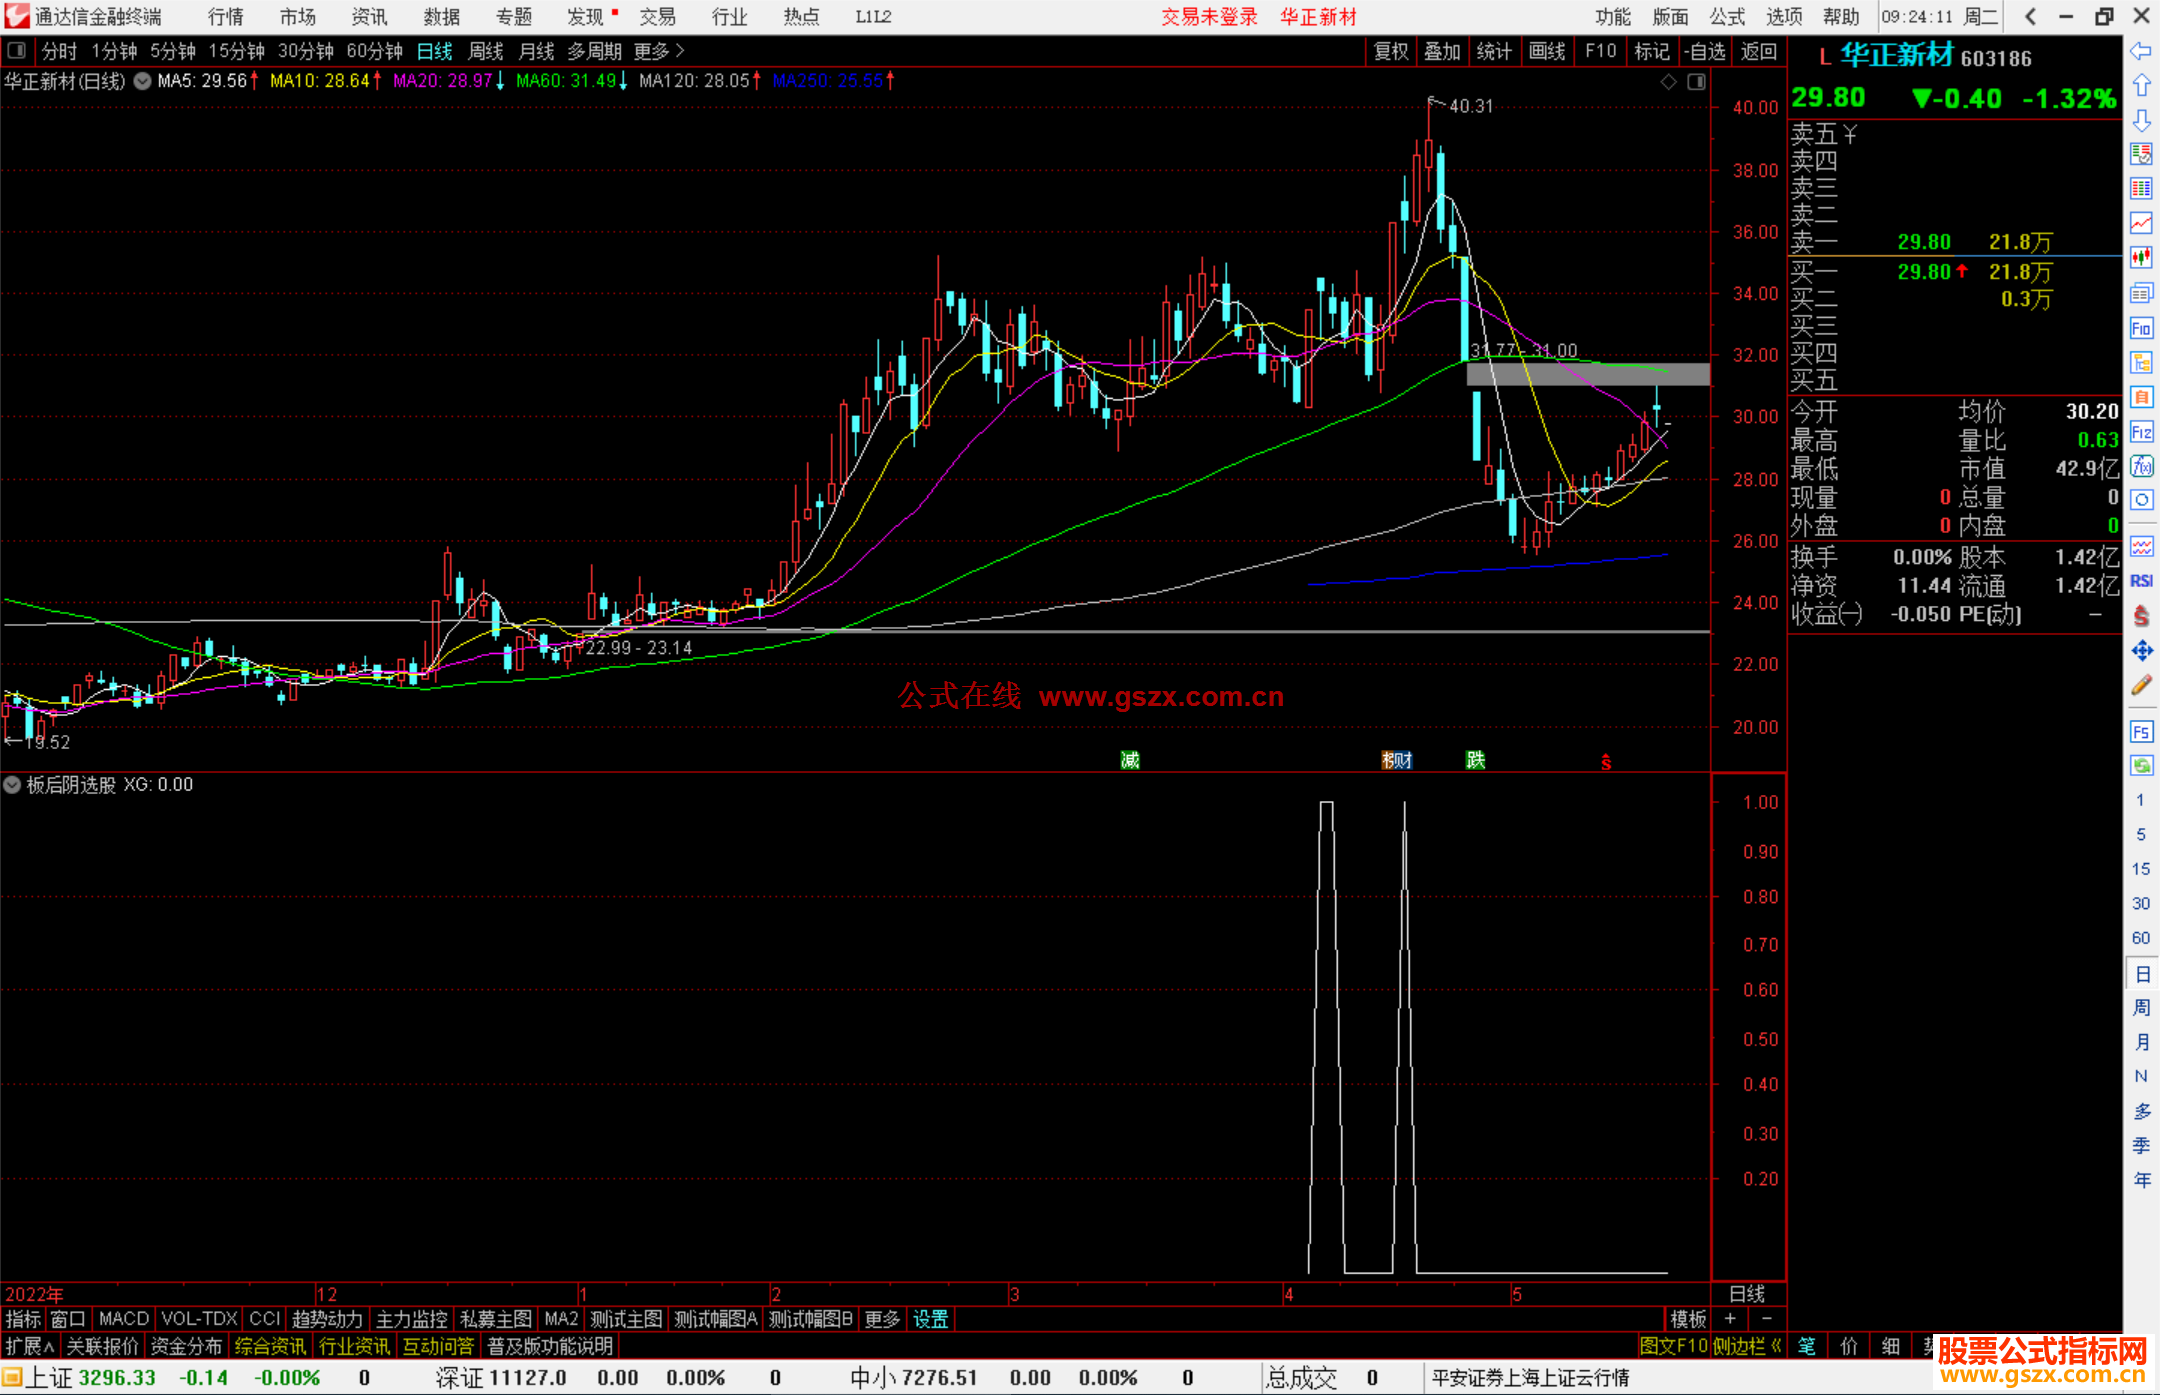Select the pencil drawing tool icon
The image size is (2160, 1395).
pyautogui.click(x=2141, y=686)
